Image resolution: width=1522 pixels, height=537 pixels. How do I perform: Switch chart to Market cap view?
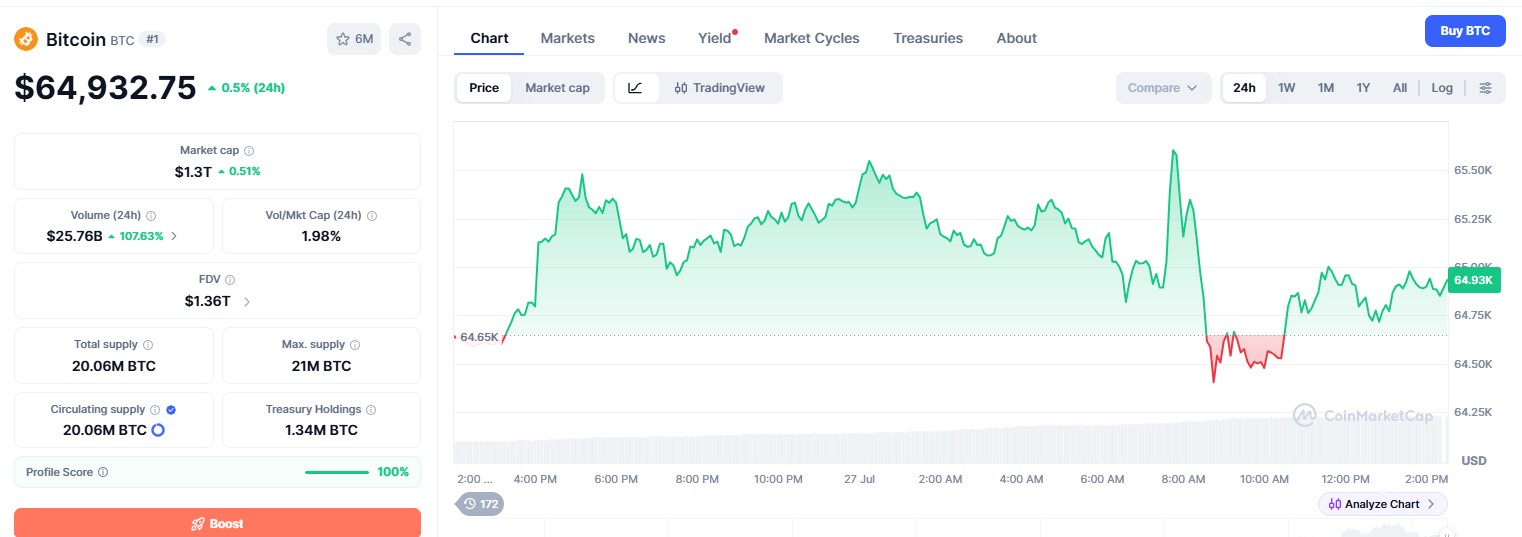pos(557,88)
